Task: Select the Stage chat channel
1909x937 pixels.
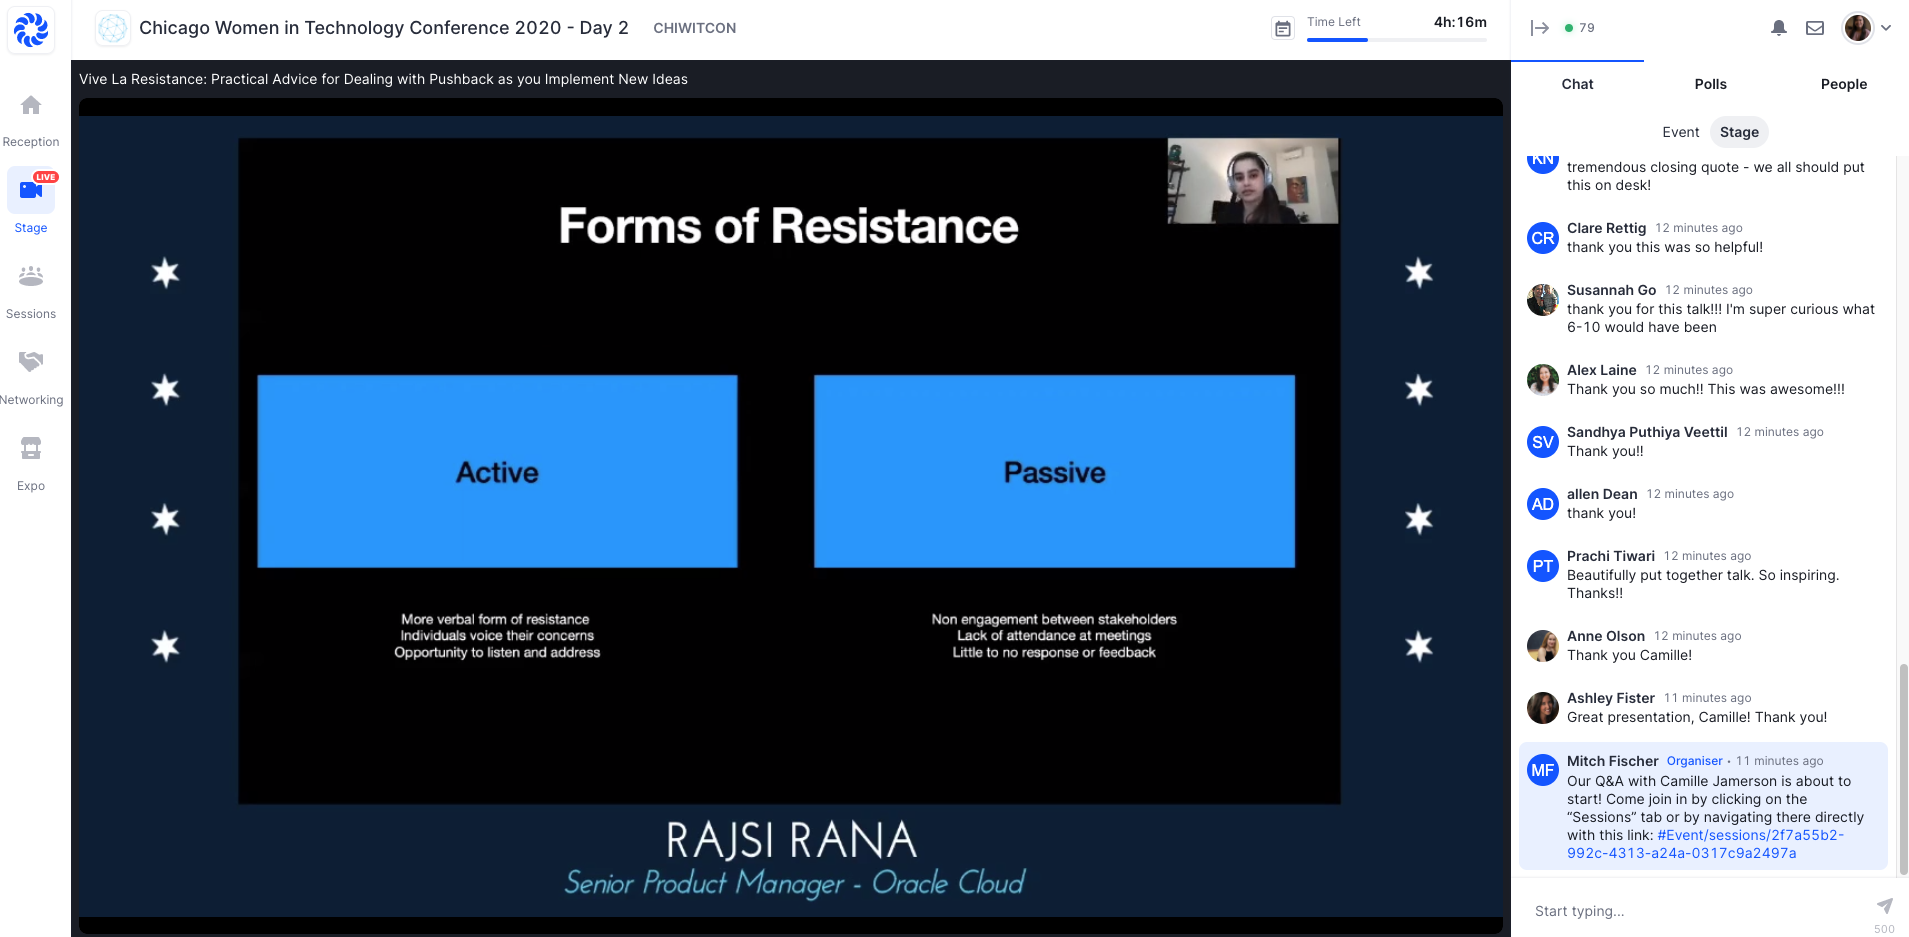Action: [x=1739, y=132]
